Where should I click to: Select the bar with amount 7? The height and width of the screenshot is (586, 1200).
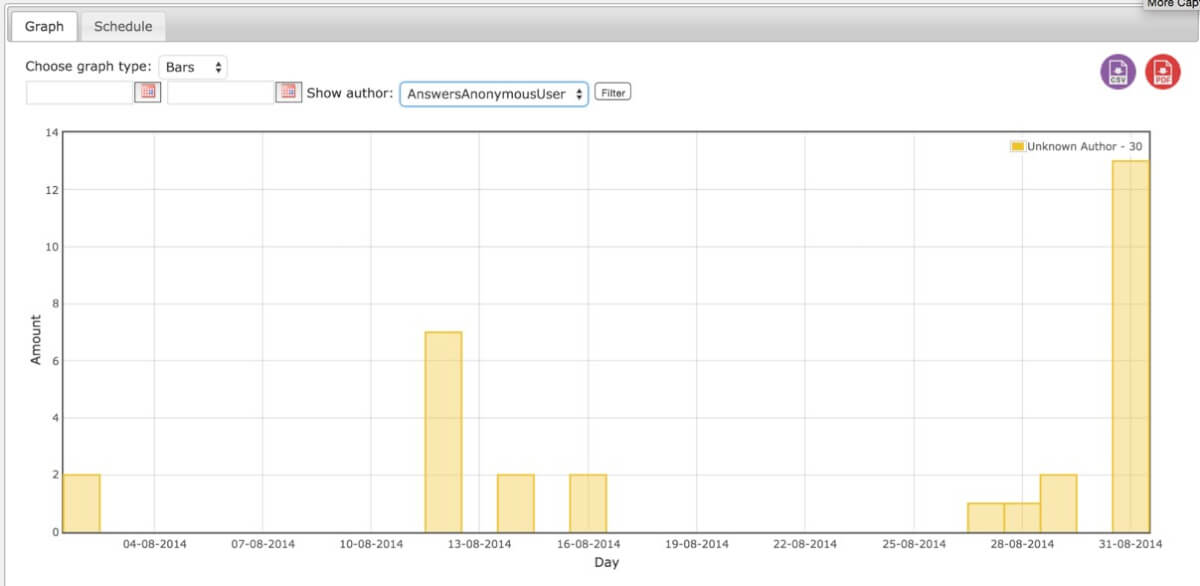click(443, 432)
